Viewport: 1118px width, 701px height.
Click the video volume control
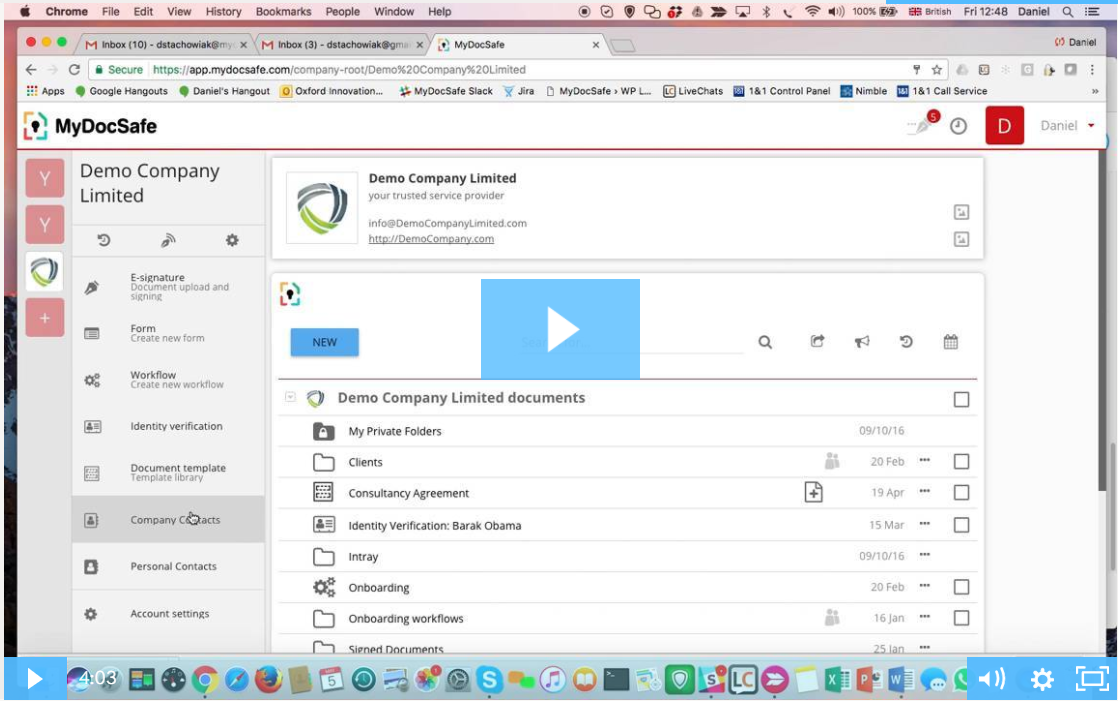pyautogui.click(x=992, y=678)
